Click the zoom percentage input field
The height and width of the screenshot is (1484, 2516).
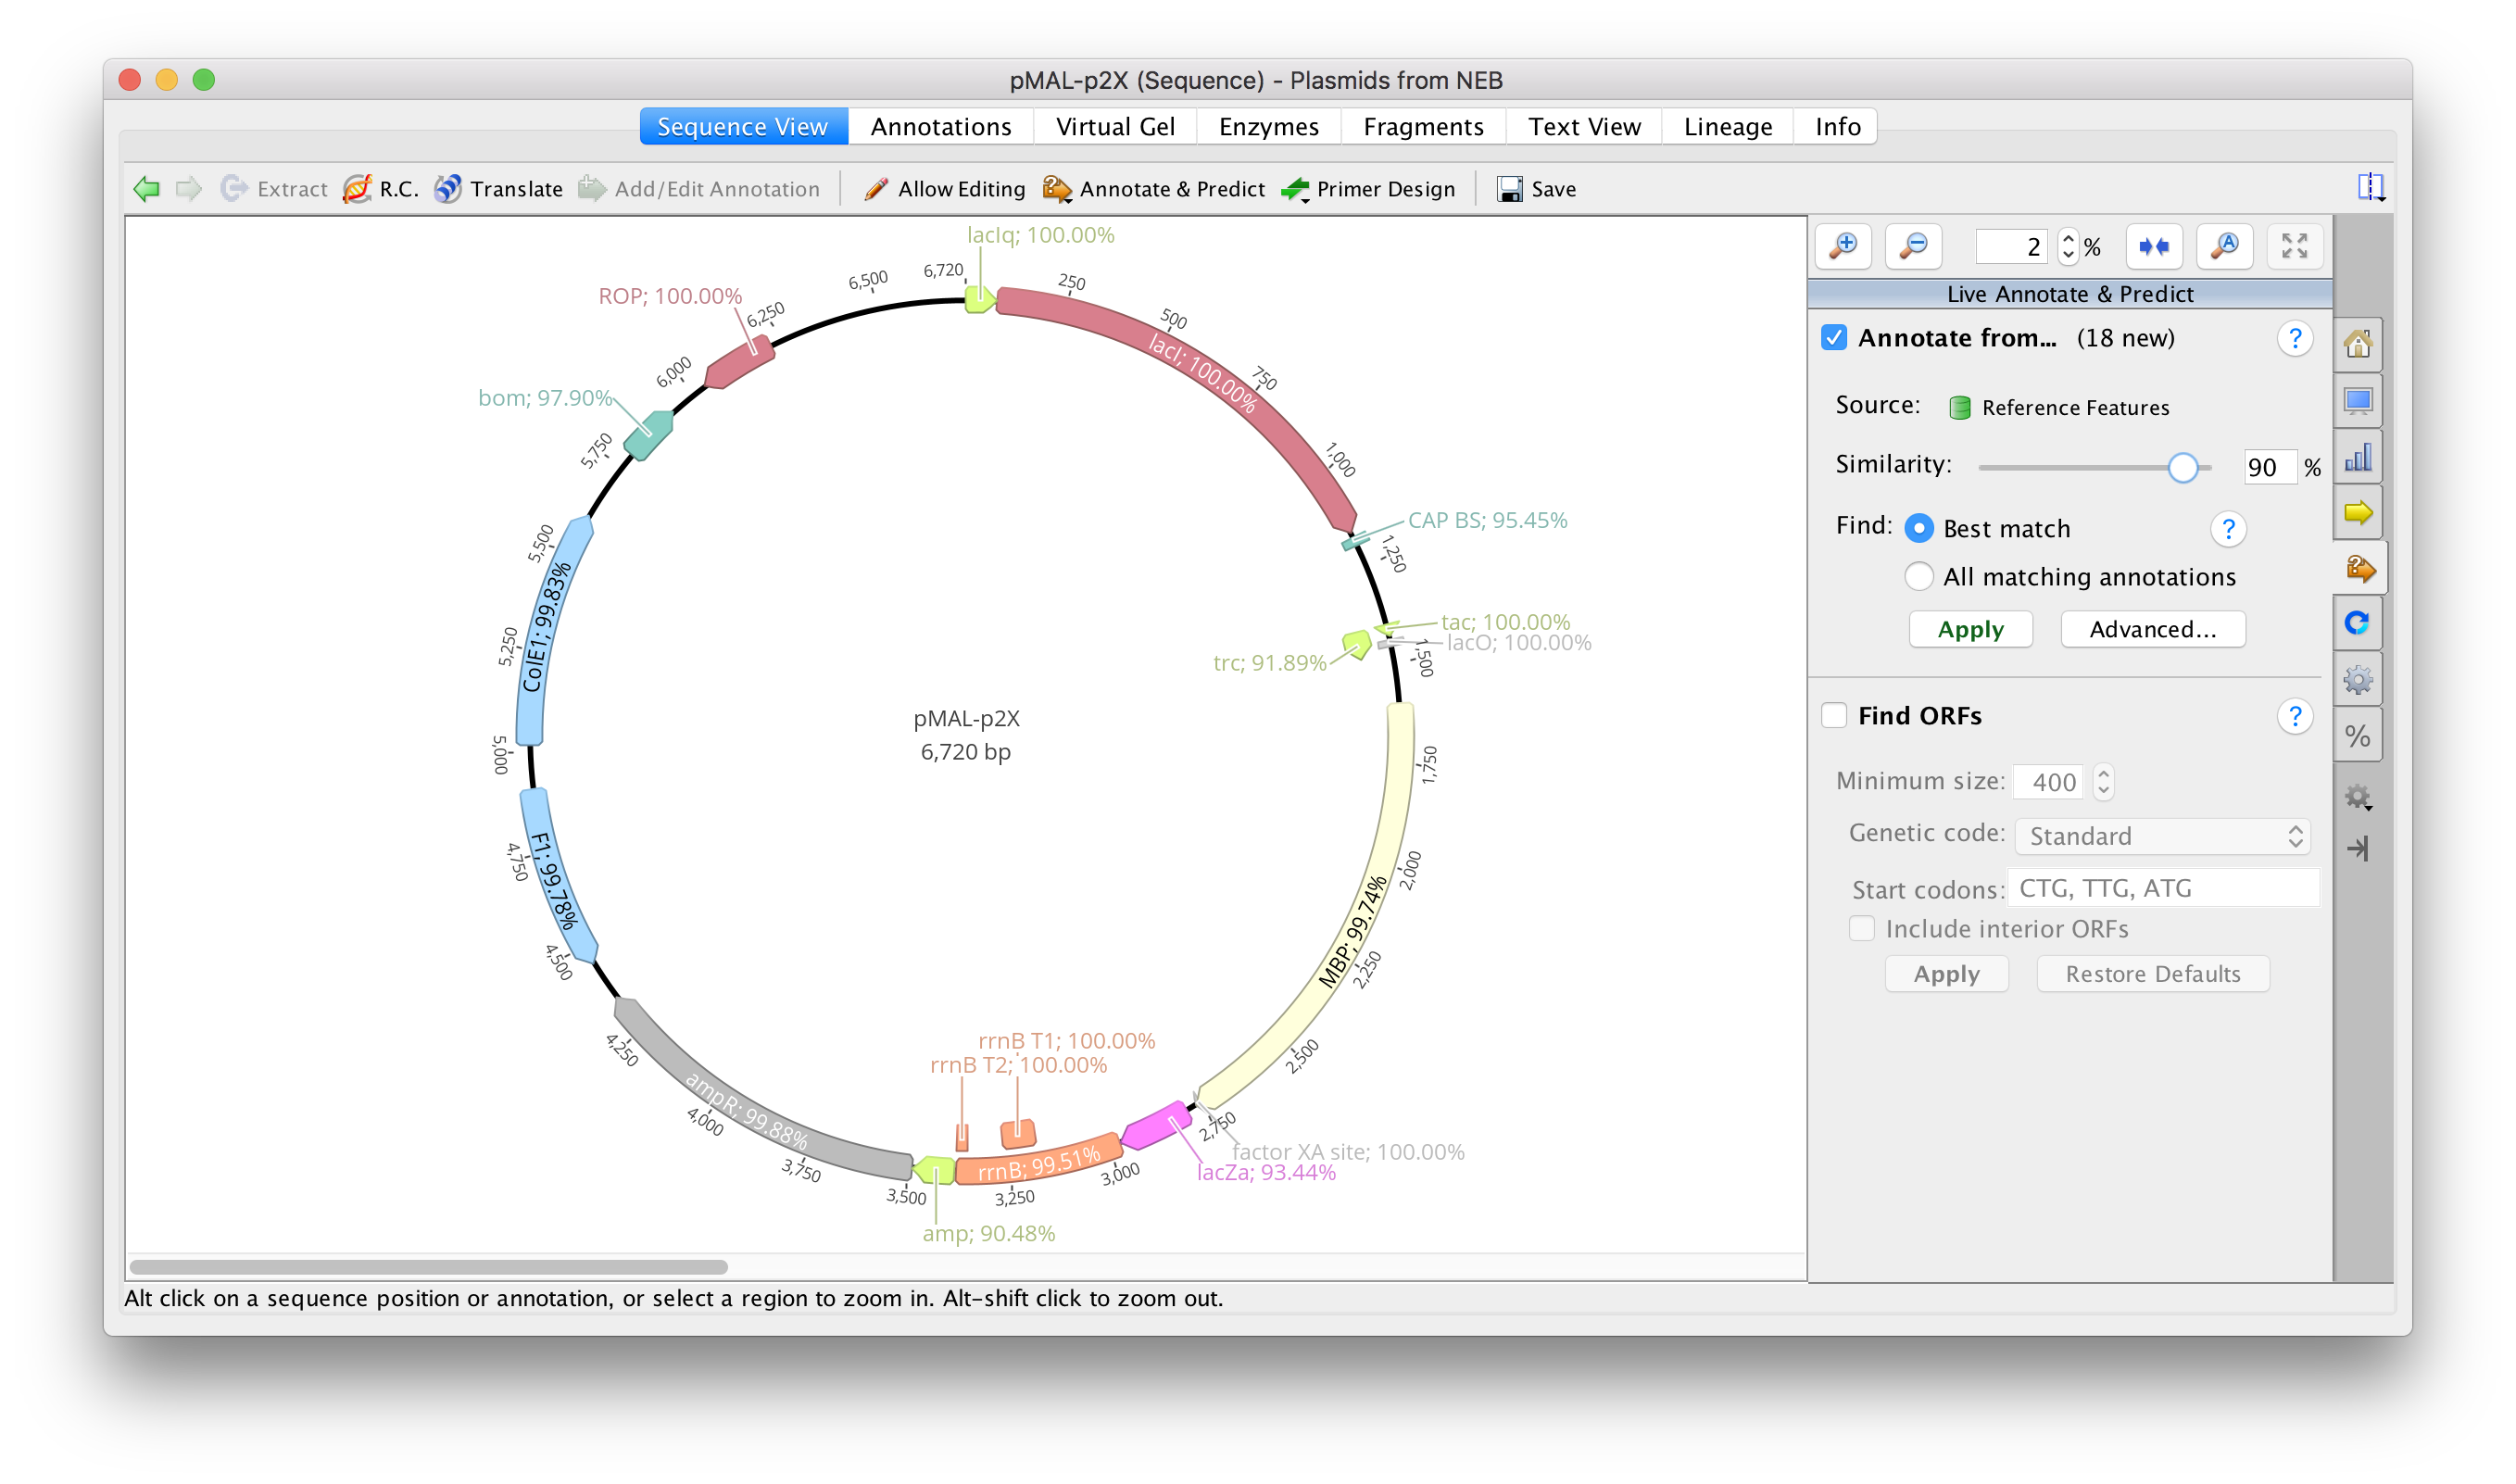click(x=2012, y=246)
